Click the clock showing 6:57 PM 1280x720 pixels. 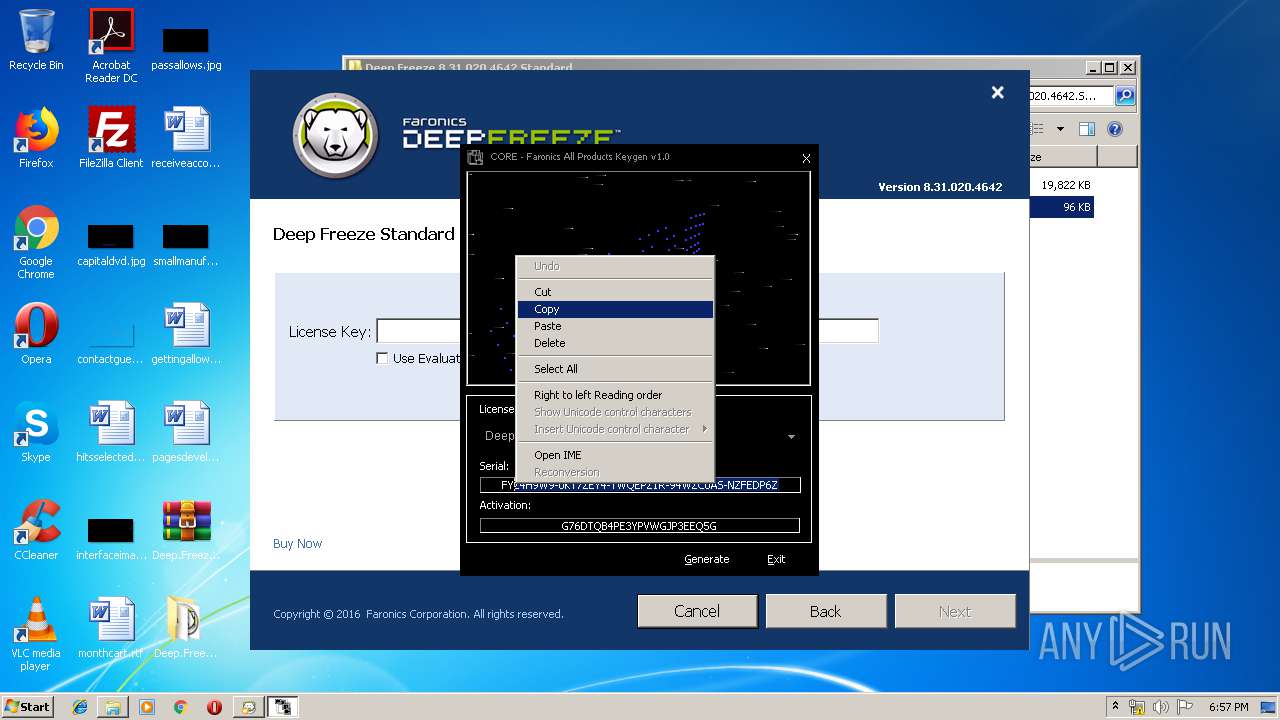tap(1228, 707)
